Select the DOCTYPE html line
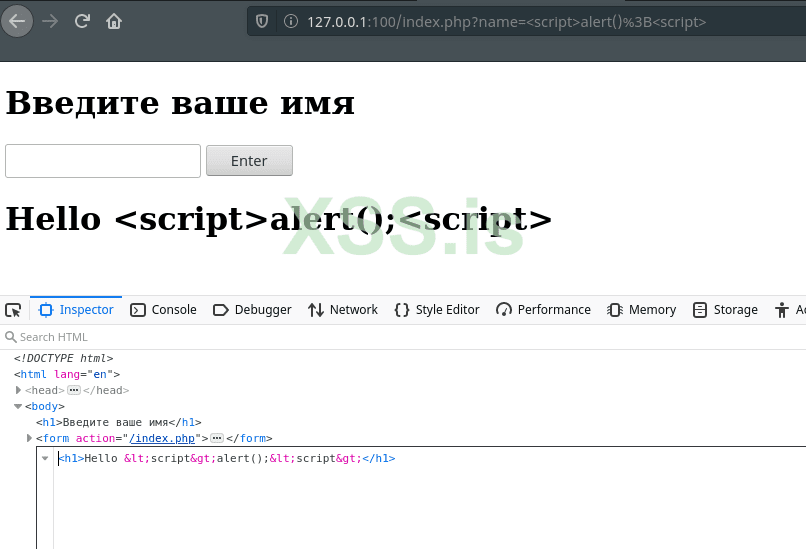This screenshot has height=549, width=806. 64,358
